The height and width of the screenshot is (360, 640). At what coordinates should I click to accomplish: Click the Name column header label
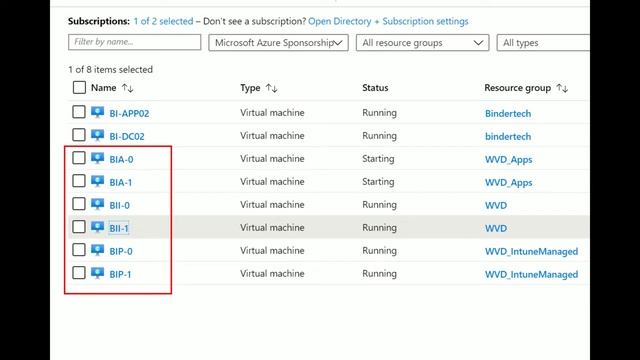click(x=104, y=88)
